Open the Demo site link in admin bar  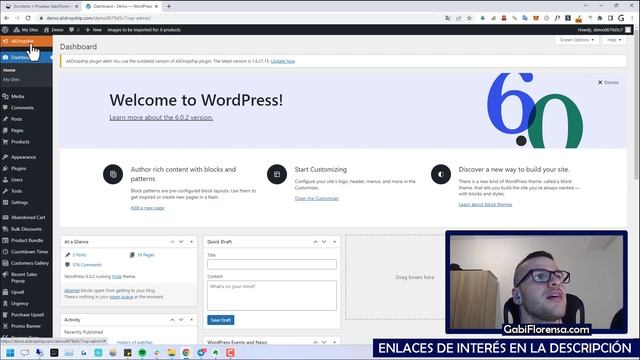click(53, 30)
